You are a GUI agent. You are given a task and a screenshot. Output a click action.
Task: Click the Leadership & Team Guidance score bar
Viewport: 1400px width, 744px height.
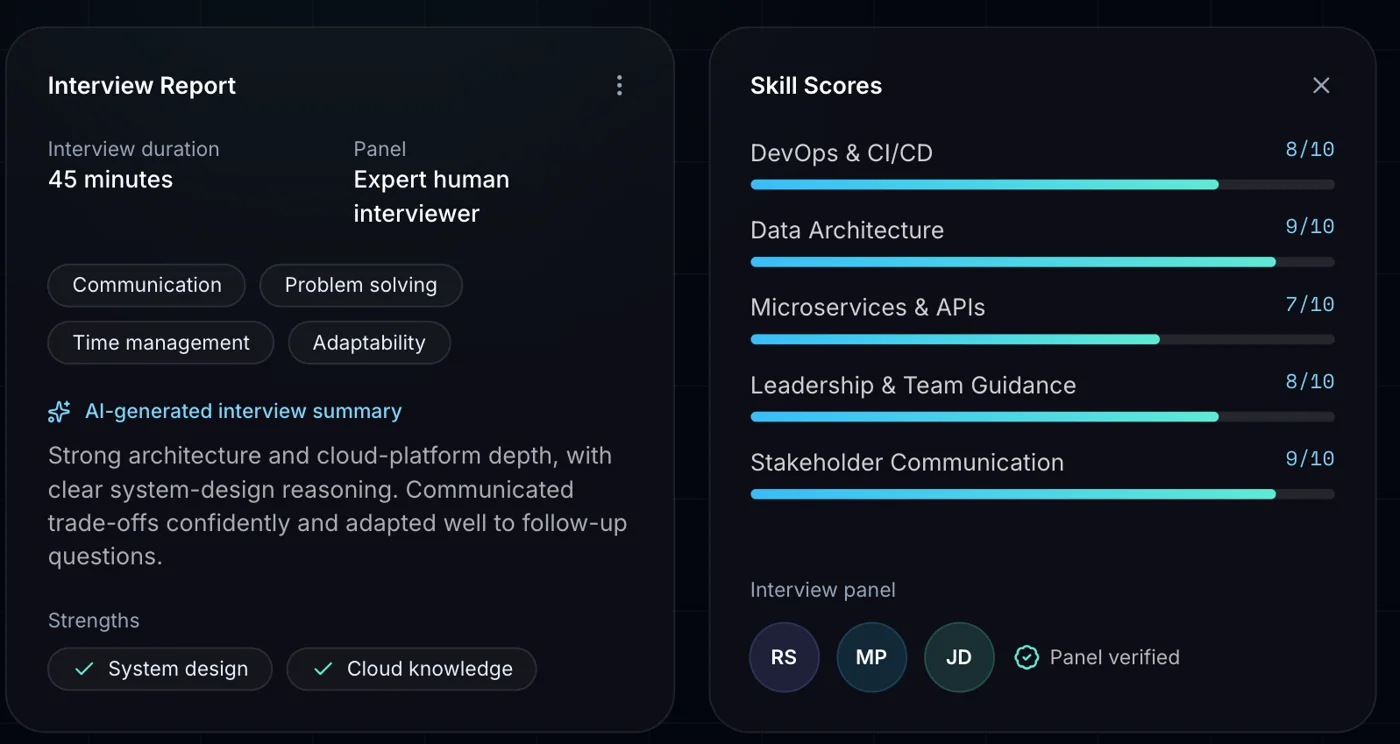(x=1042, y=416)
